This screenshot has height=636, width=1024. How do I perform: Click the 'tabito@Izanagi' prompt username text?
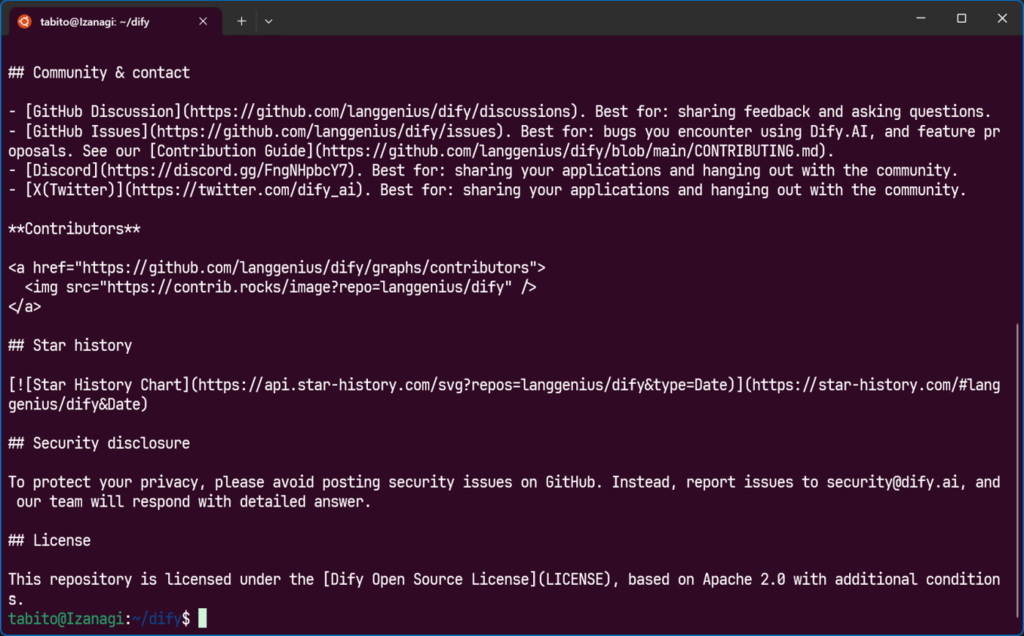pyautogui.click(x=66, y=619)
